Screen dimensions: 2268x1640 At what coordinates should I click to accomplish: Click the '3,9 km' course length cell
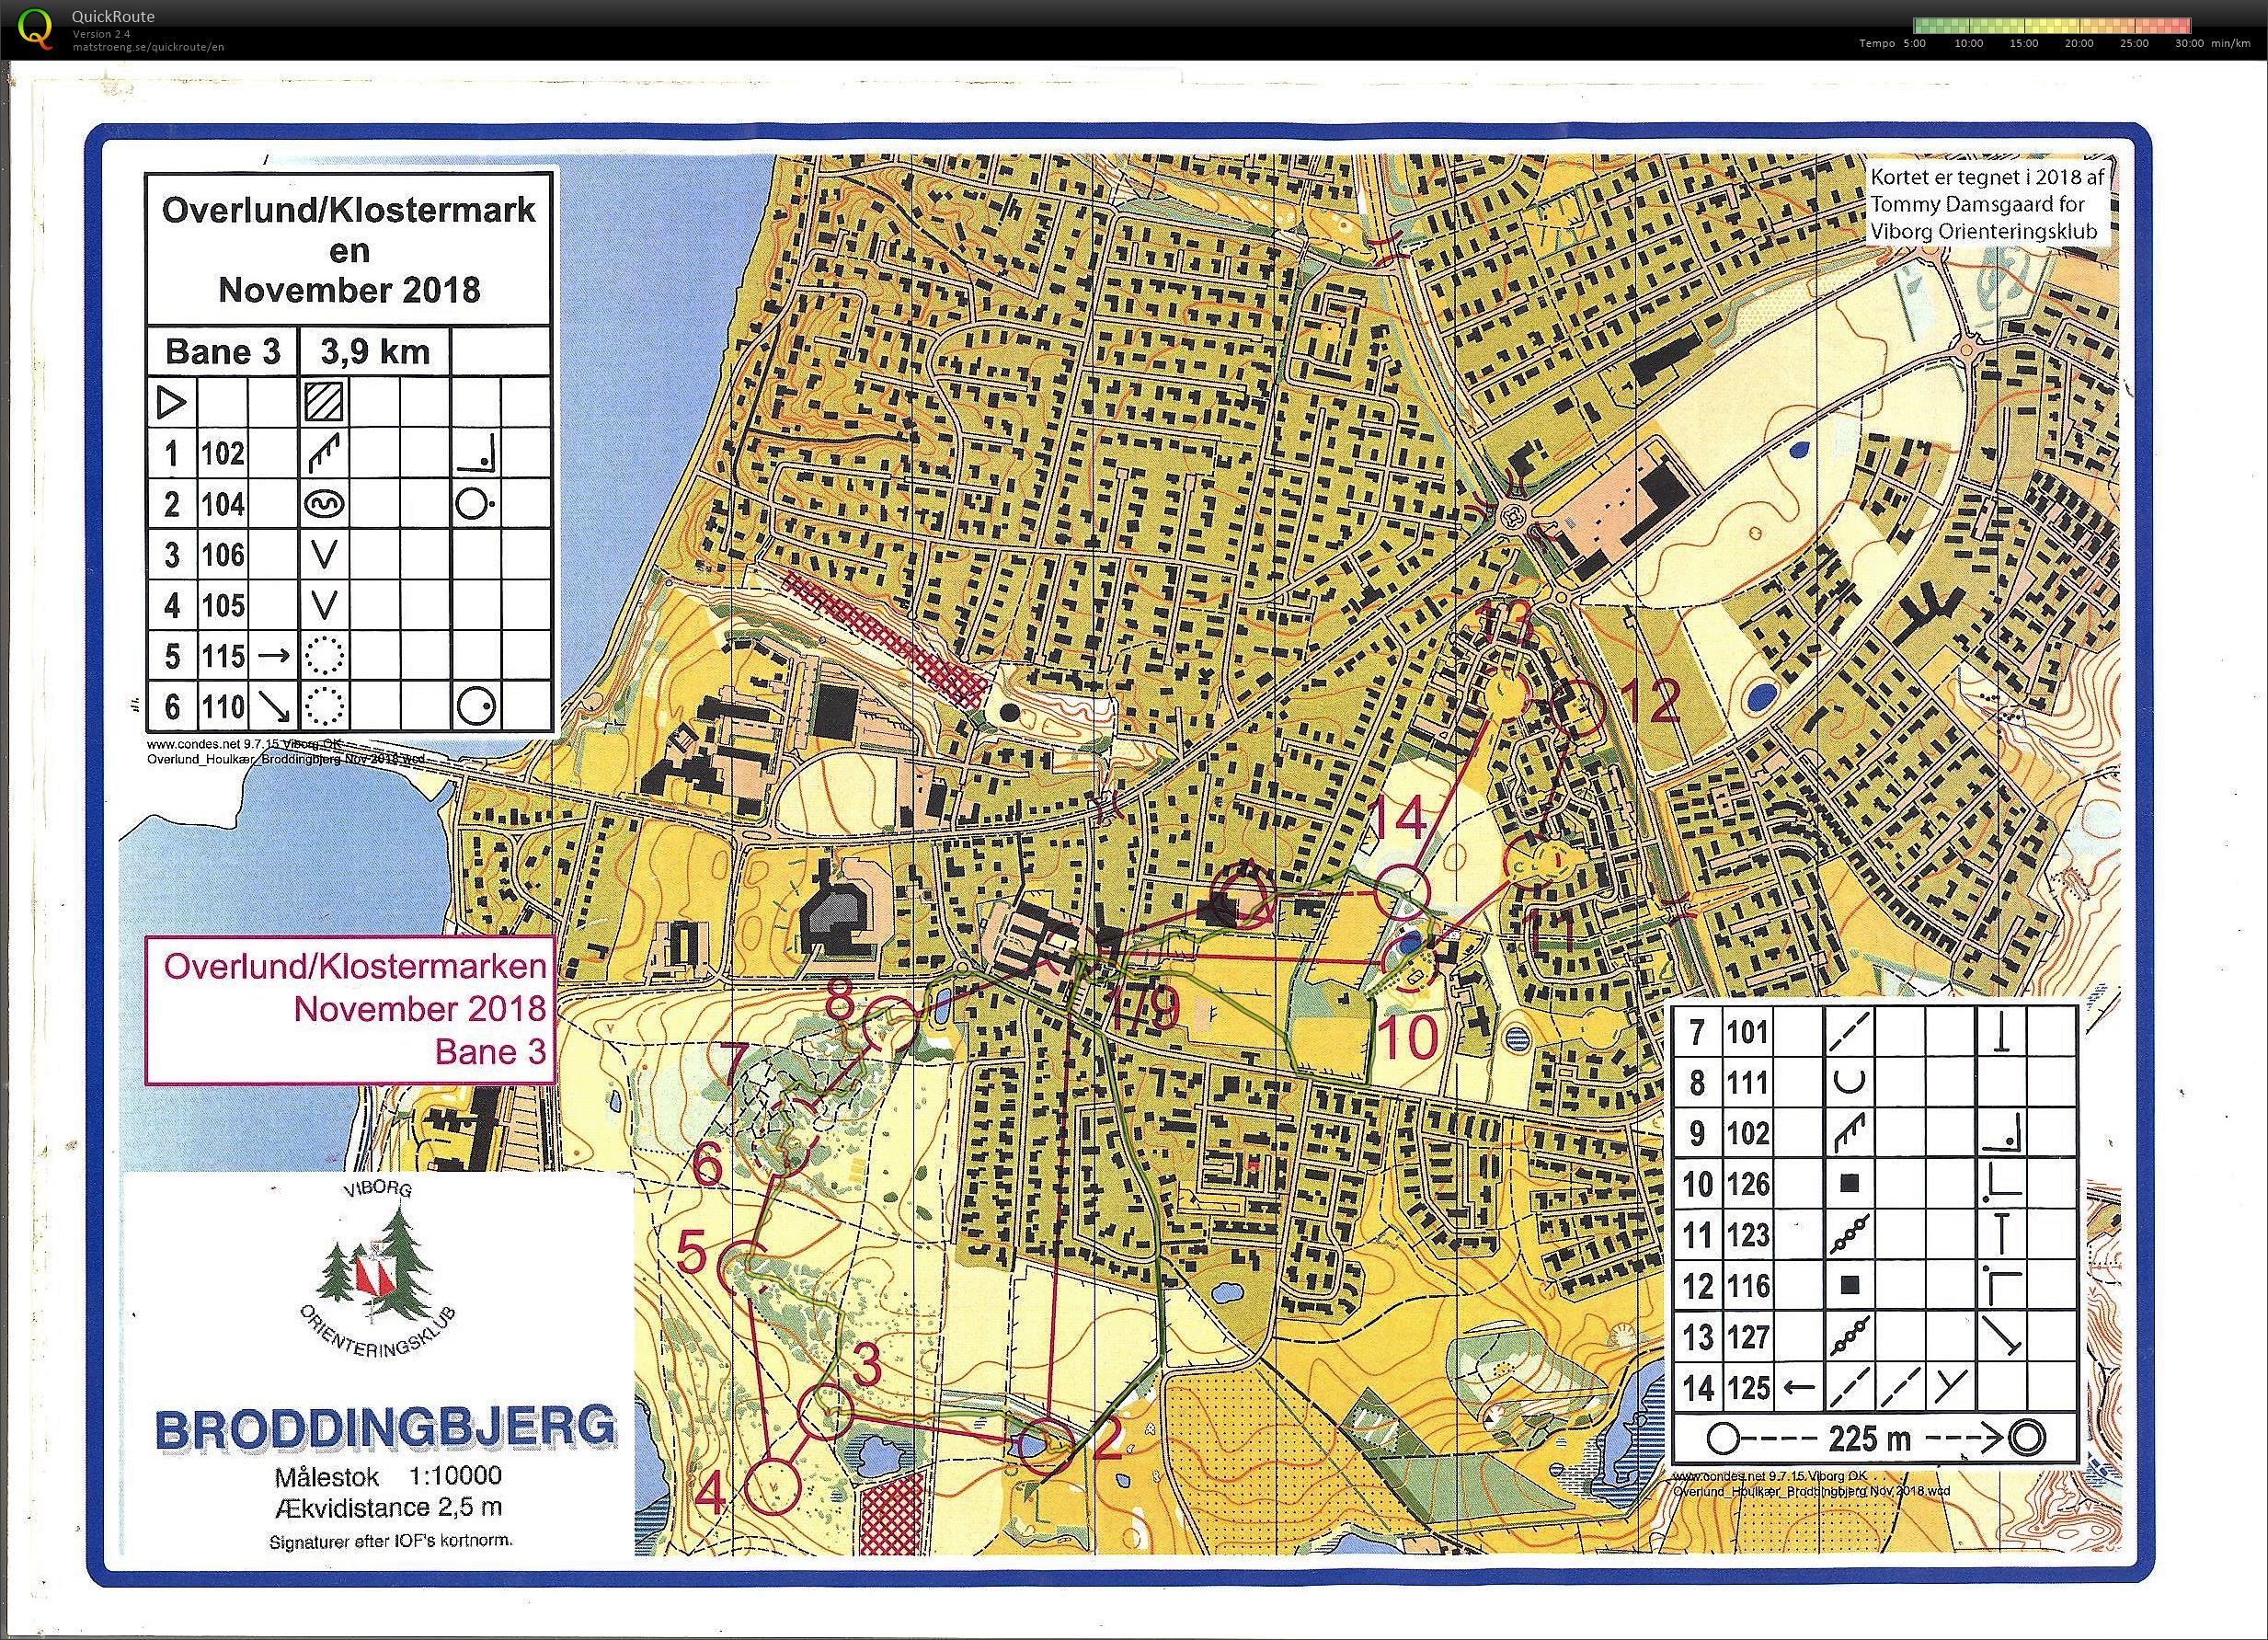375,352
